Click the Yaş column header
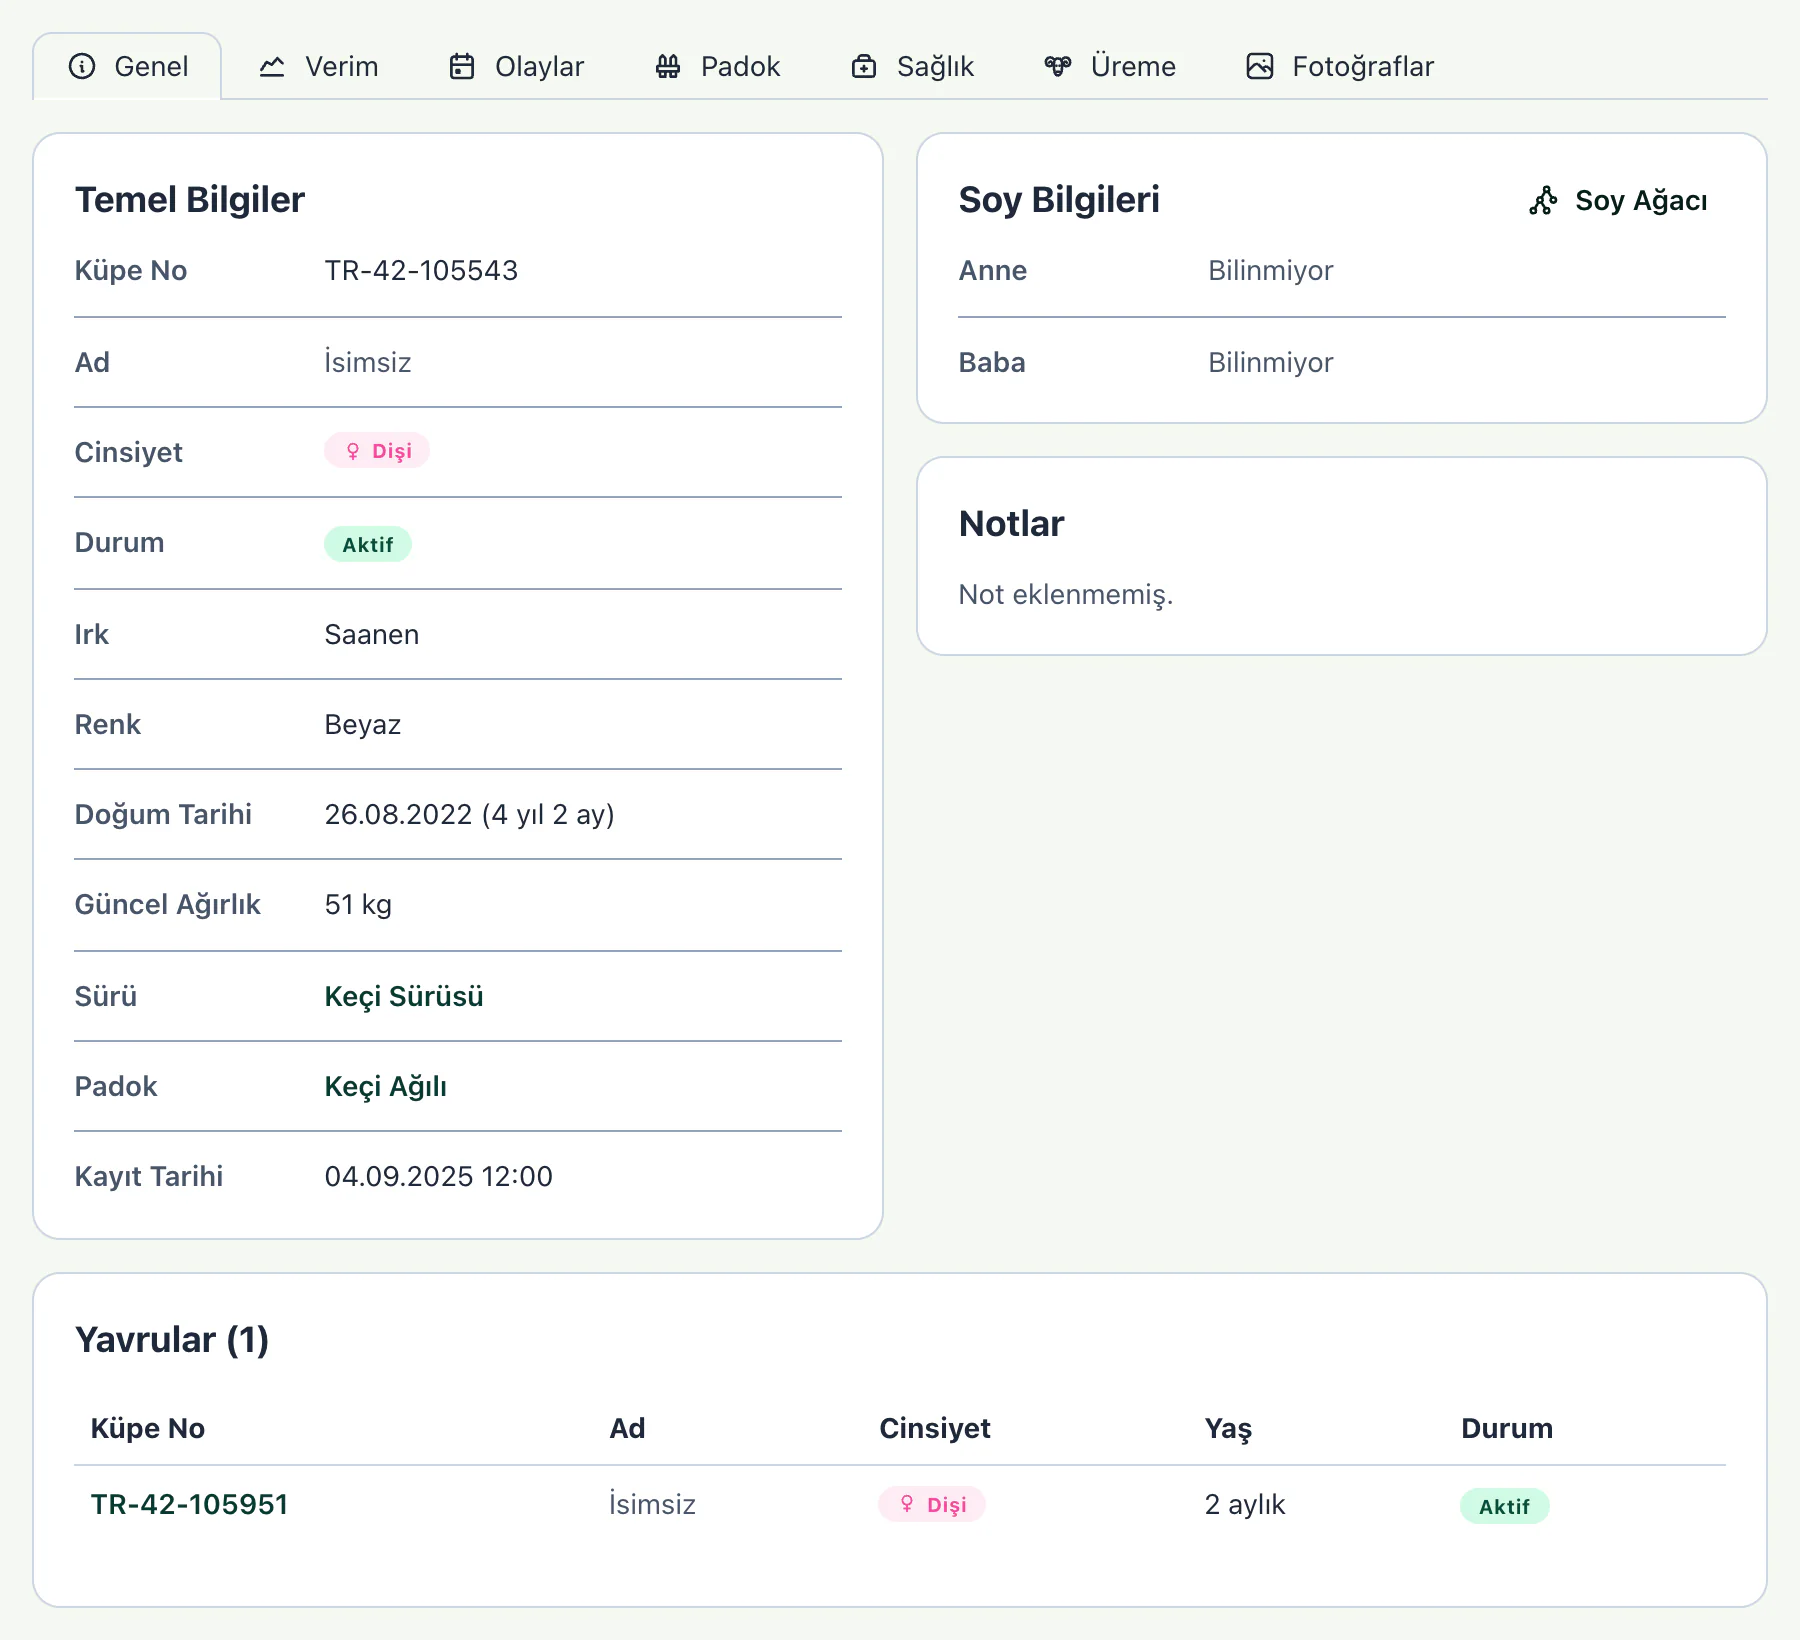Image resolution: width=1800 pixels, height=1640 pixels. pos(1228,1428)
